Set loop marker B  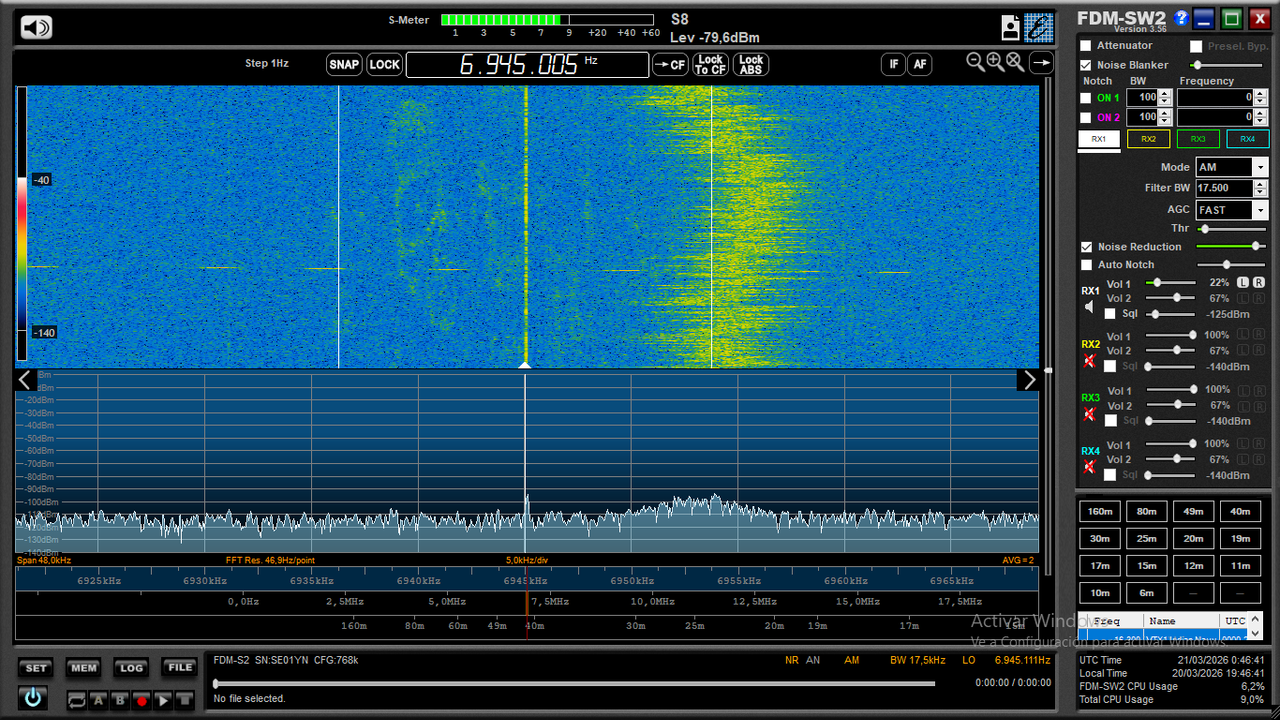(120, 701)
